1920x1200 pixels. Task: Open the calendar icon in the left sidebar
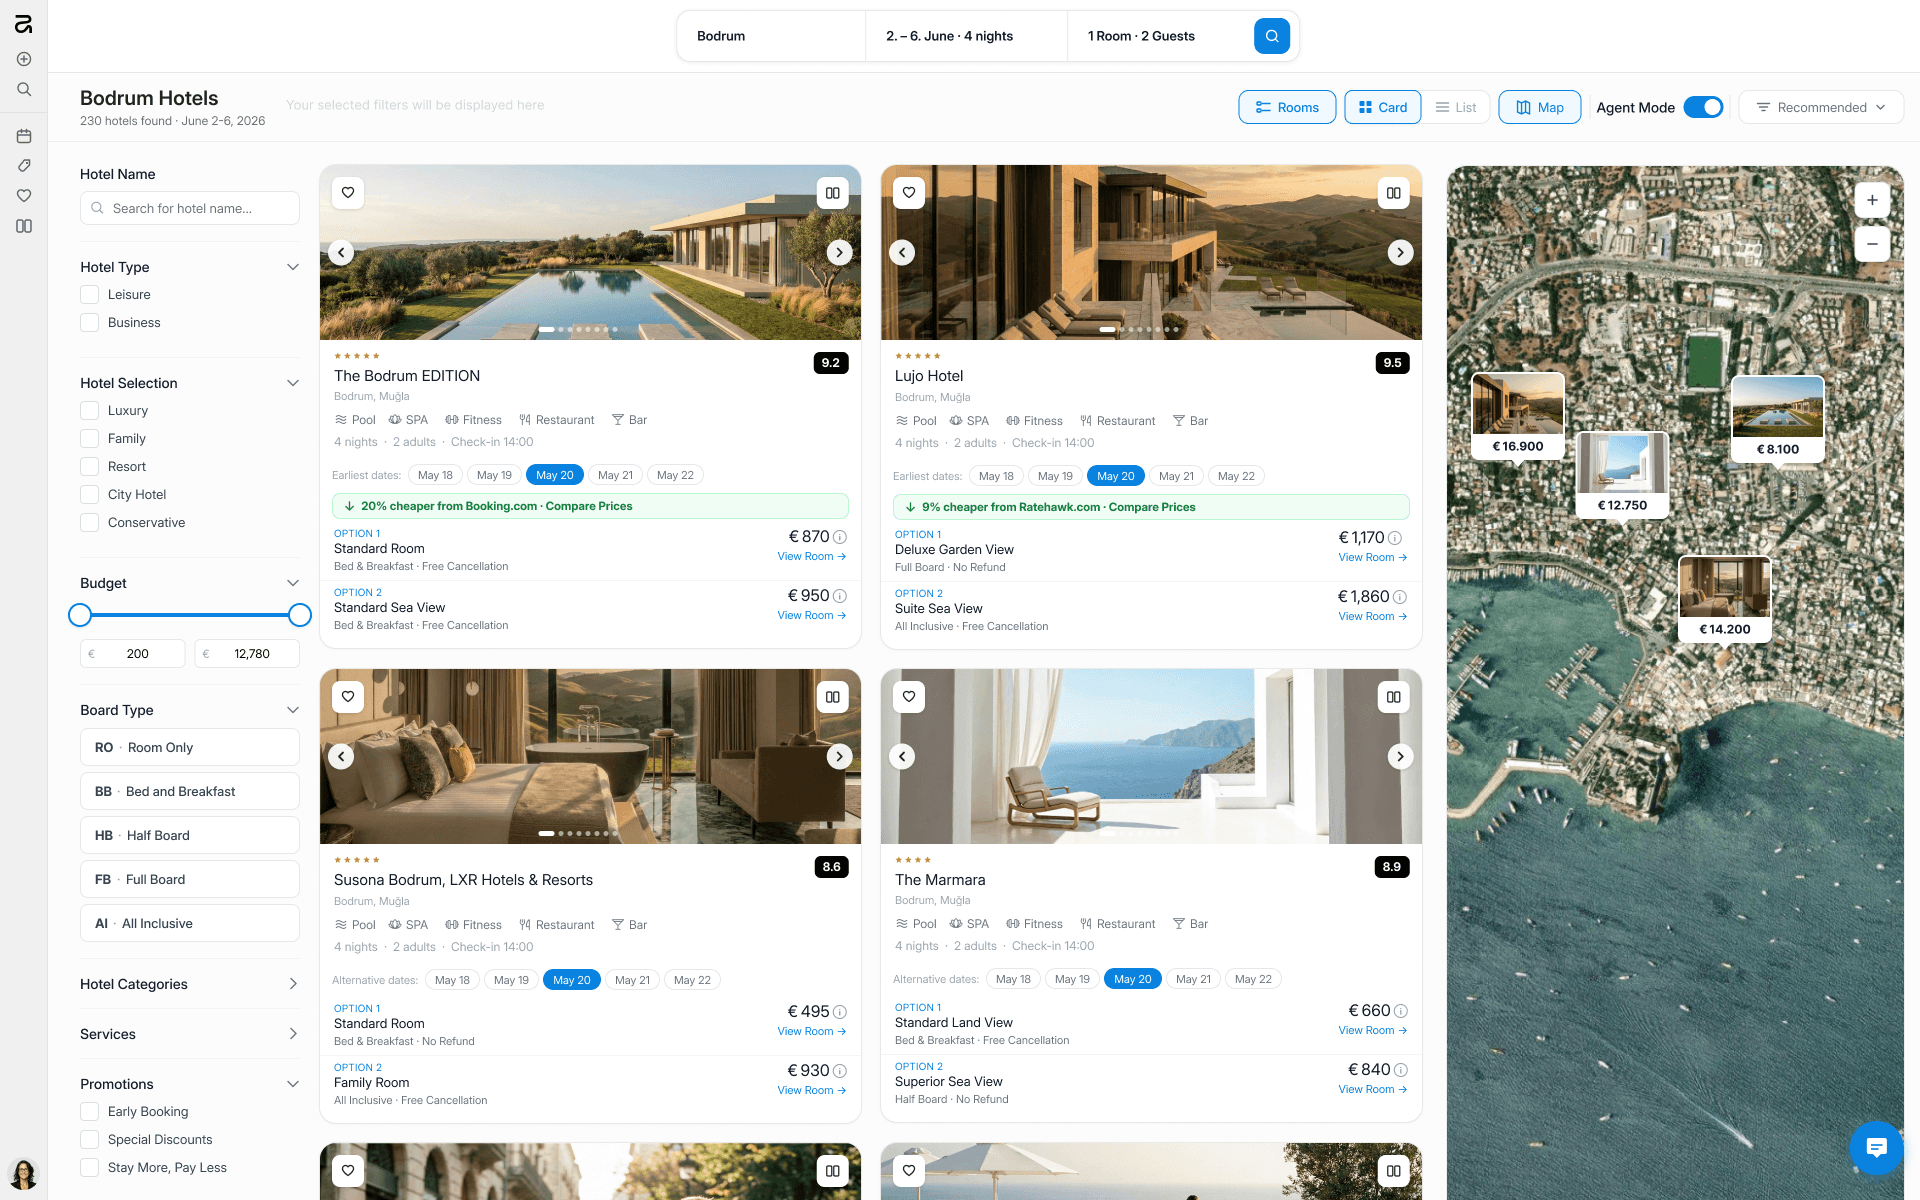(24, 136)
